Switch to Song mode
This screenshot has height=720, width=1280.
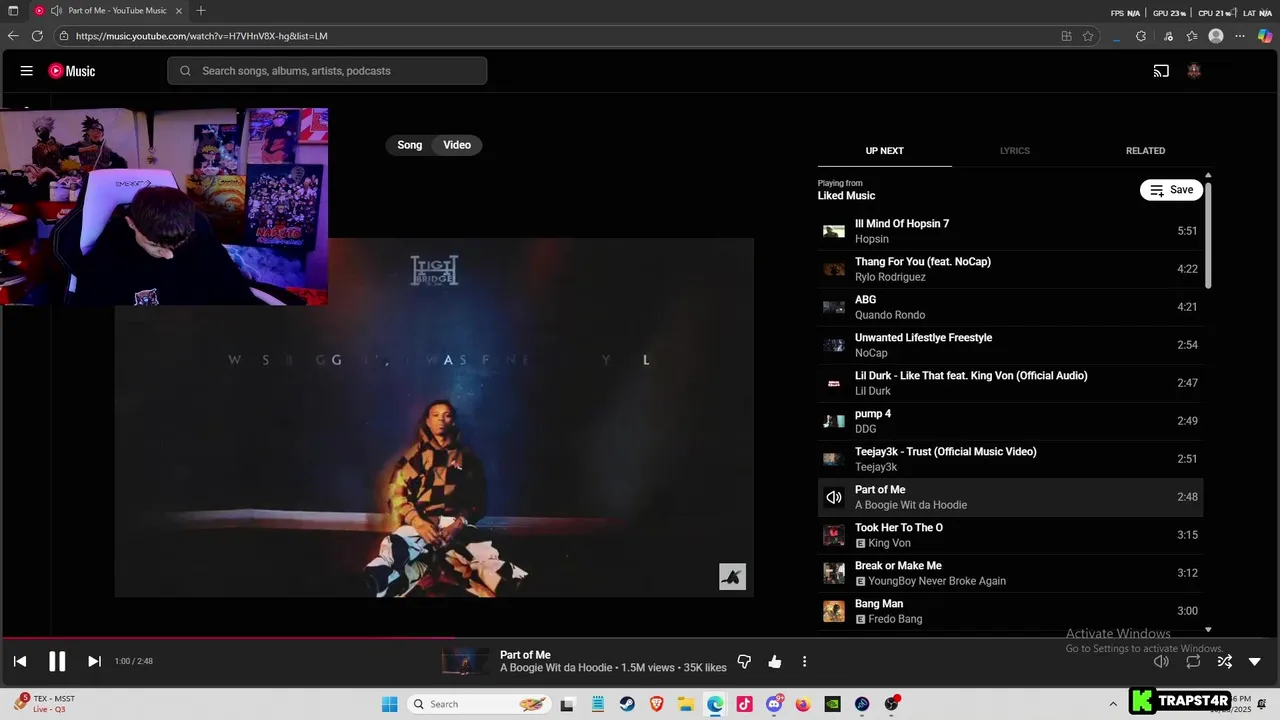(410, 145)
